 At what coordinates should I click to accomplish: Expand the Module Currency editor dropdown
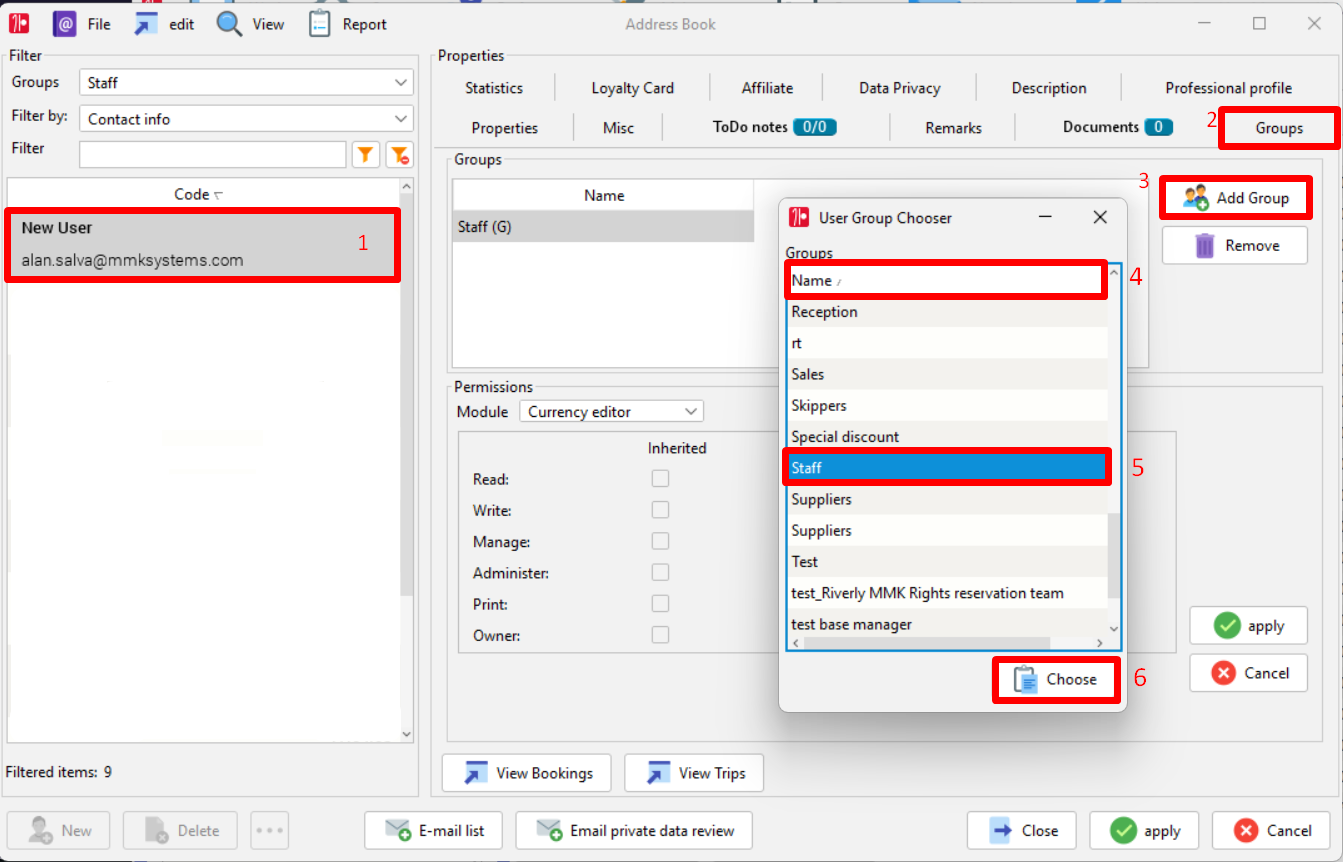[611, 411]
